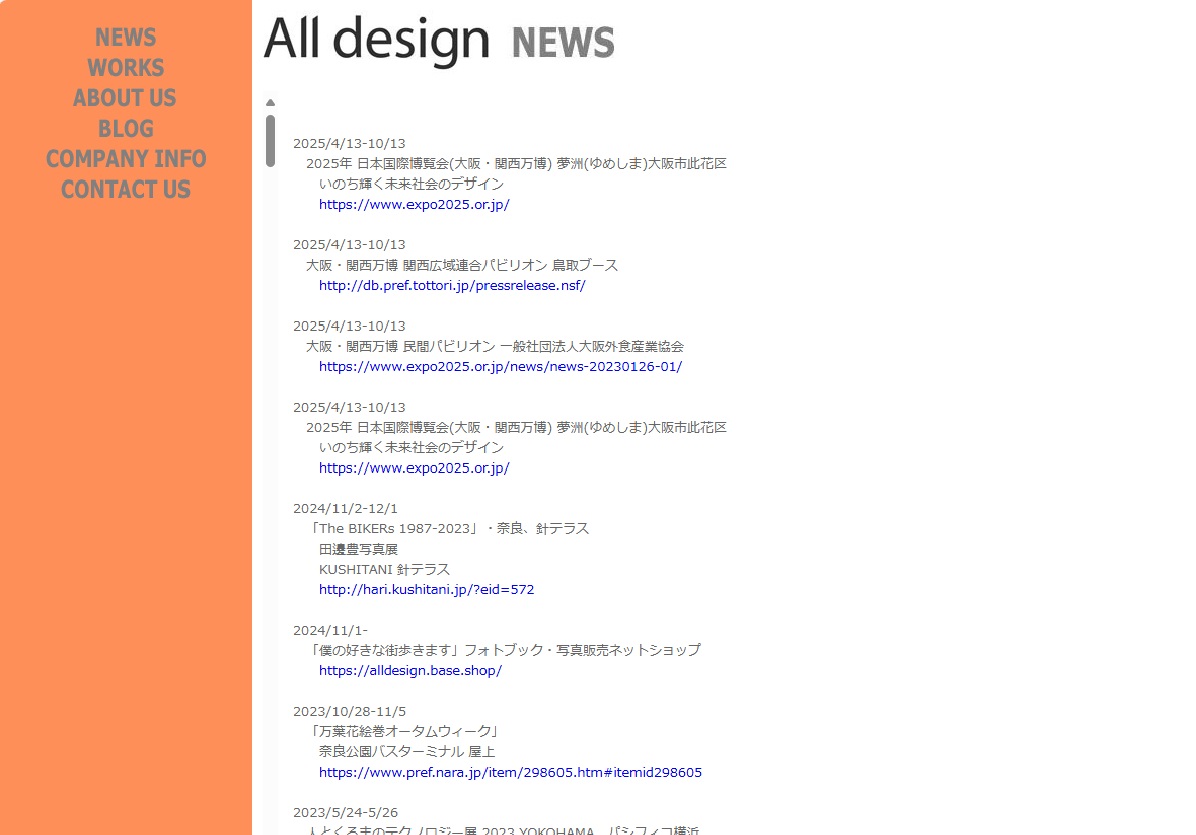Viewport: 1196px width, 835px height.
Task: Open NEWS in the orange sidebar
Action: pos(125,37)
